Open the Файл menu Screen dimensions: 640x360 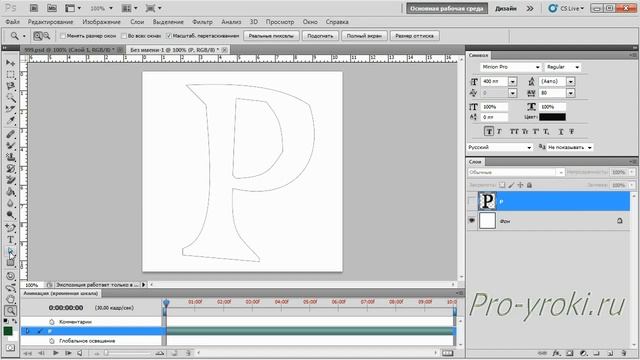13,22
